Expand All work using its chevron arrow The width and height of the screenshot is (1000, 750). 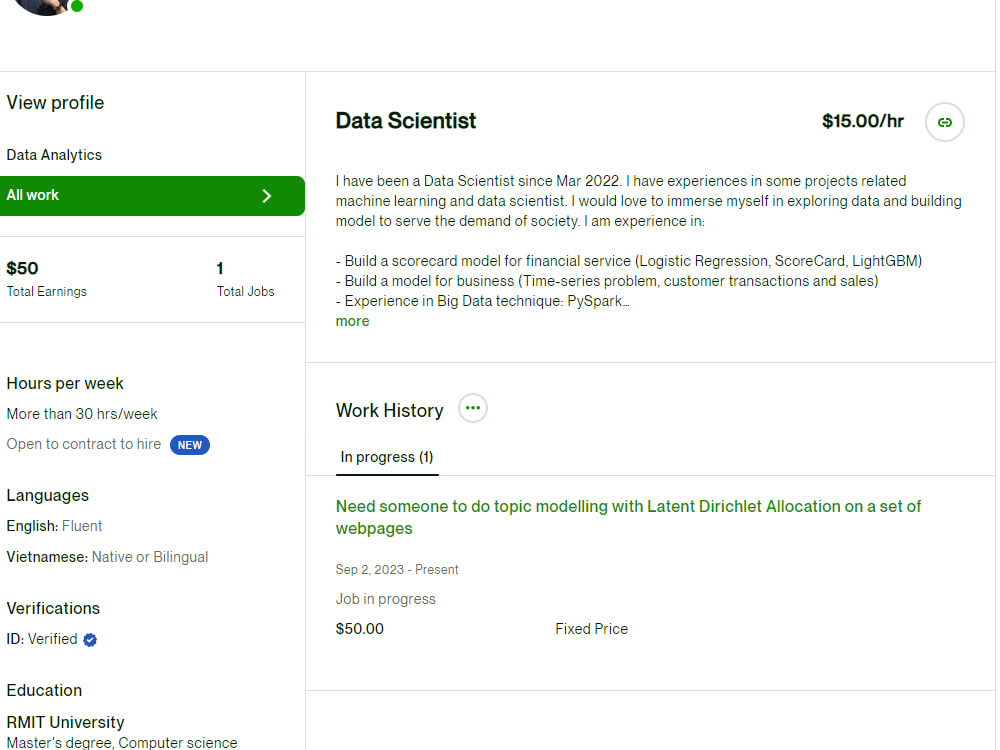(266, 195)
